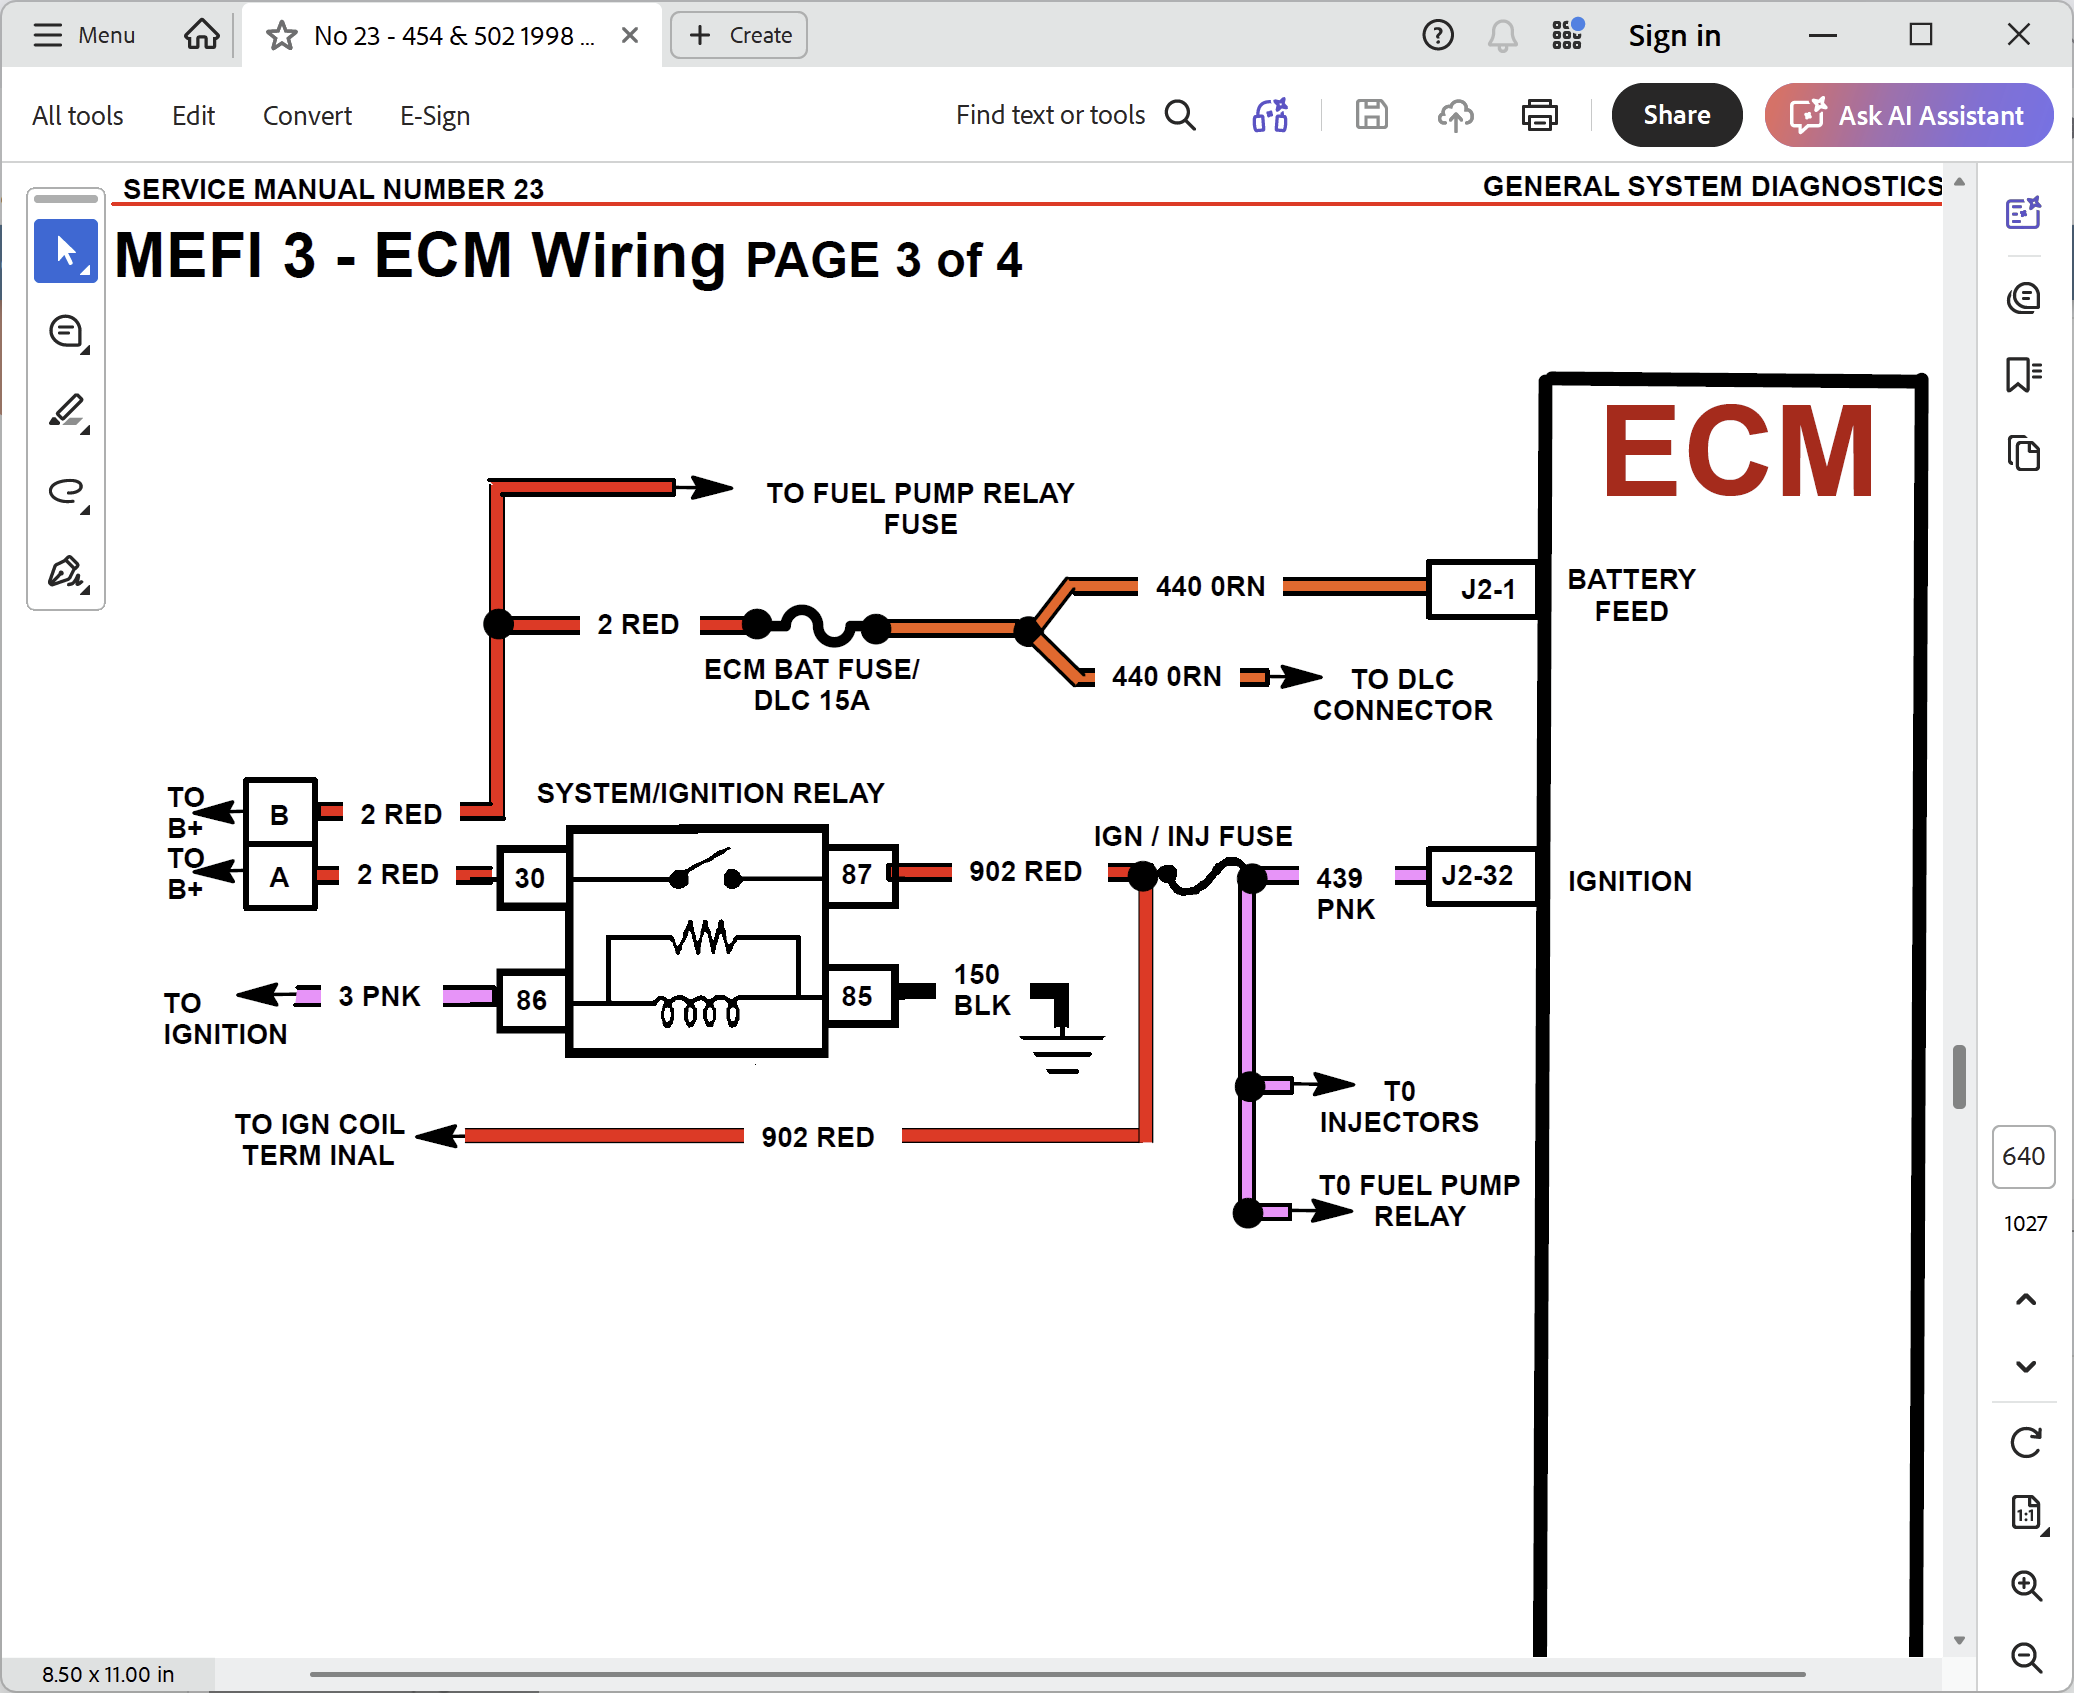Screen dimensions: 2074x1693
Task: Click Sign in
Action: 1674,36
